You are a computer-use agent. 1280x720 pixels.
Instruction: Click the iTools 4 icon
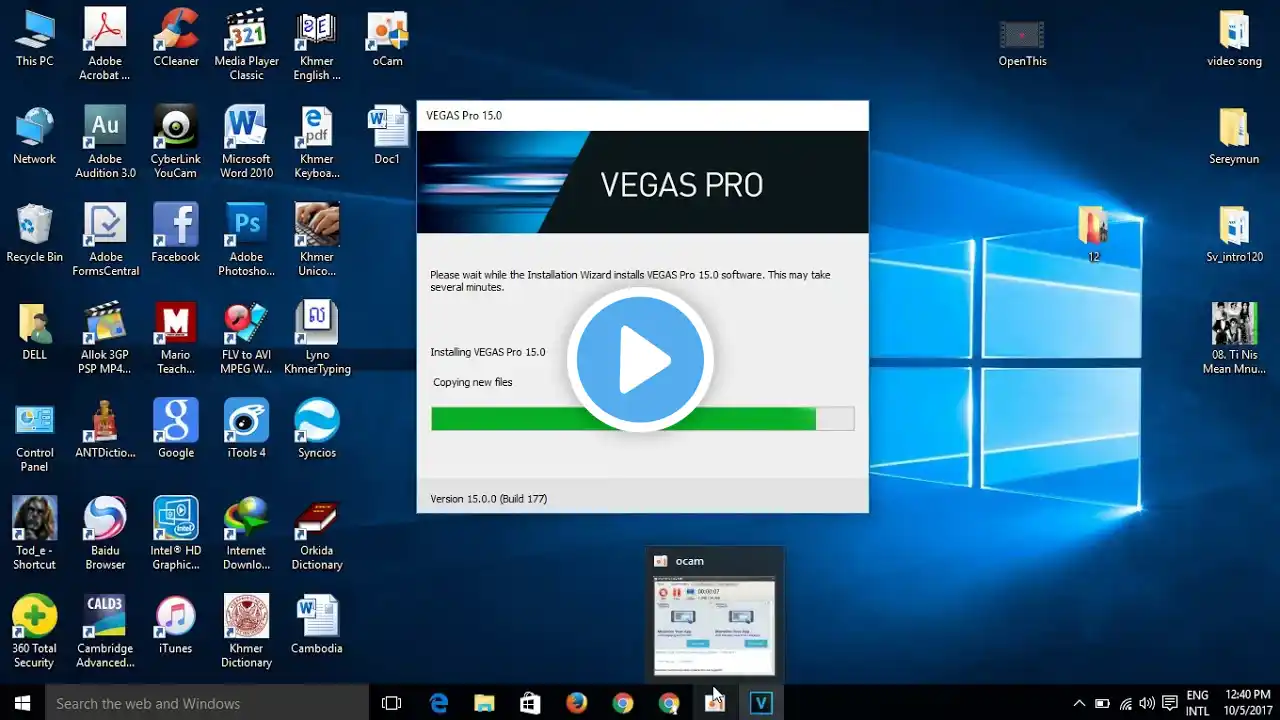tap(246, 430)
